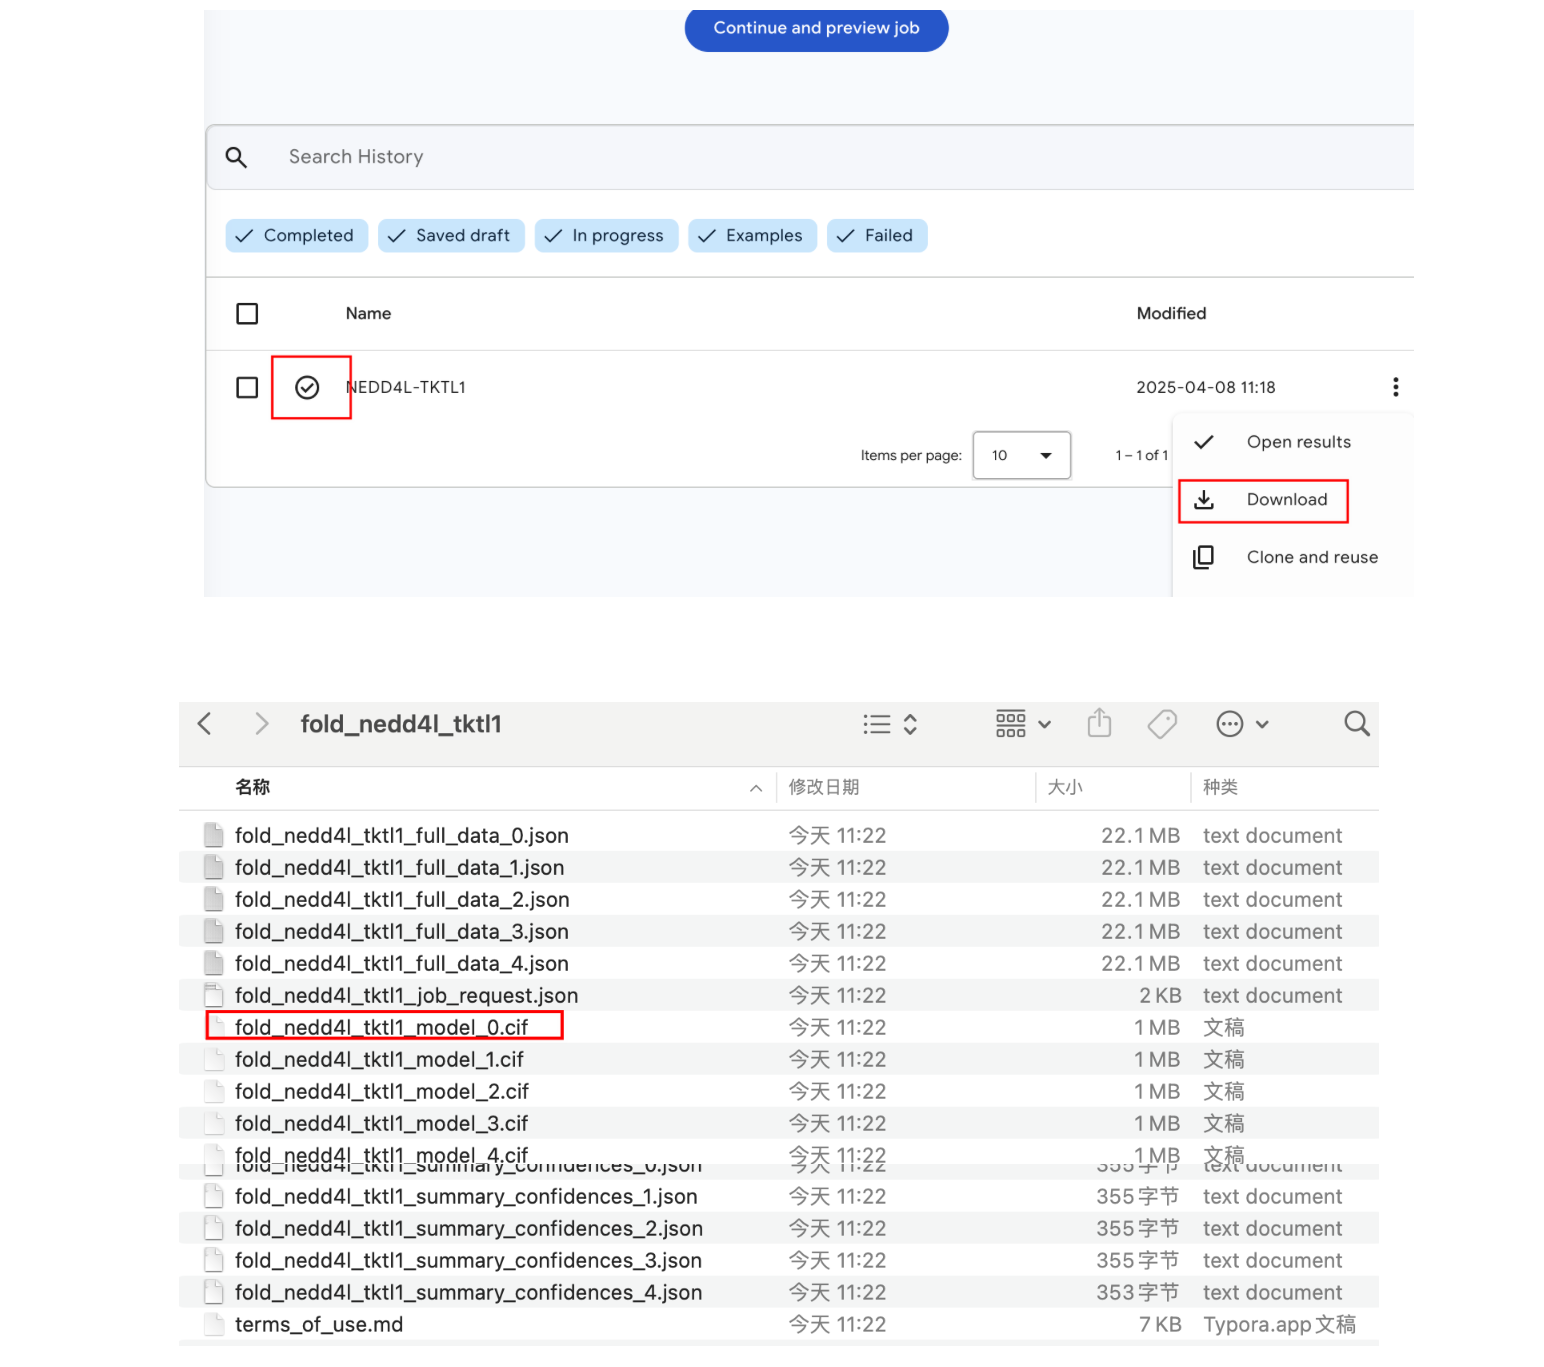Select fold_nedd4l_tktl1_summary_confidences_4.json file
Image resolution: width=1544 pixels, height=1367 pixels.
(778, 1293)
